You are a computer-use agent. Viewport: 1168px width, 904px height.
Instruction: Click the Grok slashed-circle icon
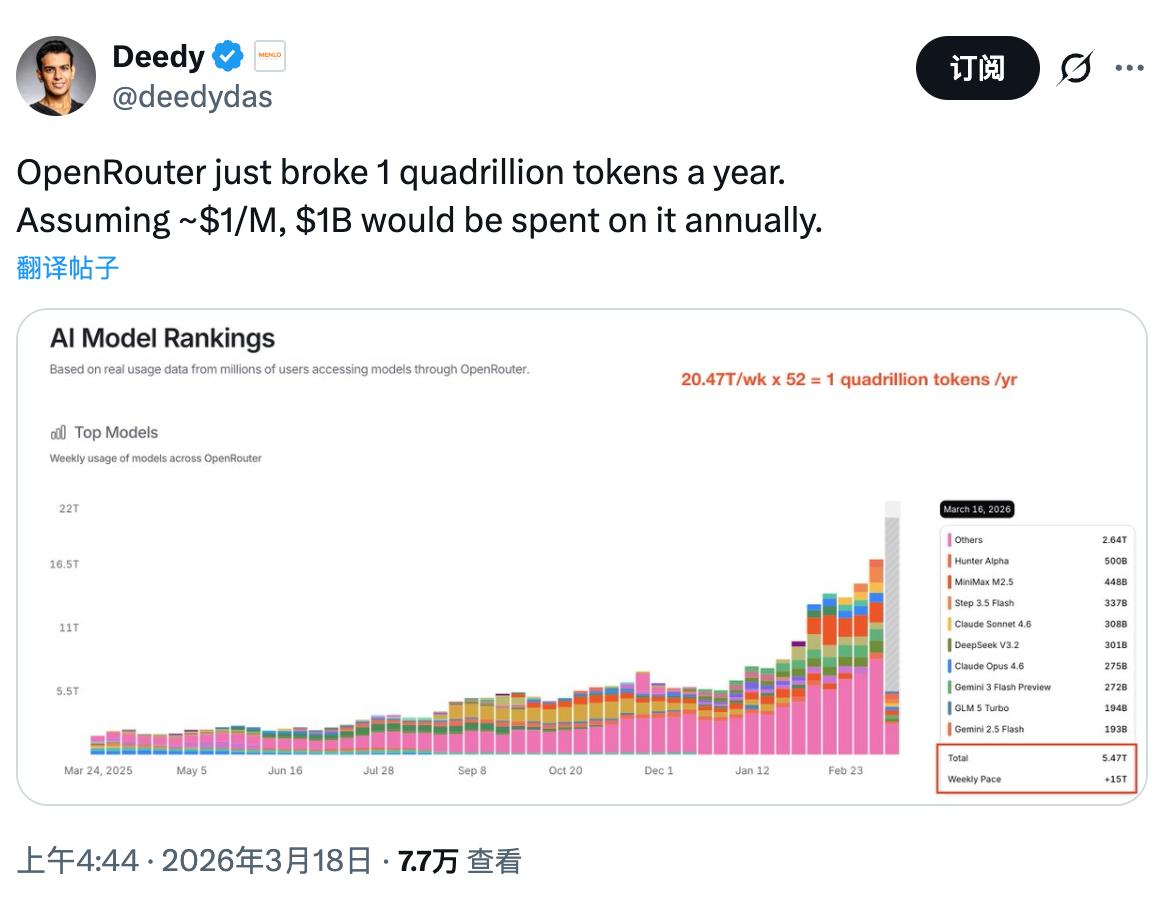point(1075,68)
